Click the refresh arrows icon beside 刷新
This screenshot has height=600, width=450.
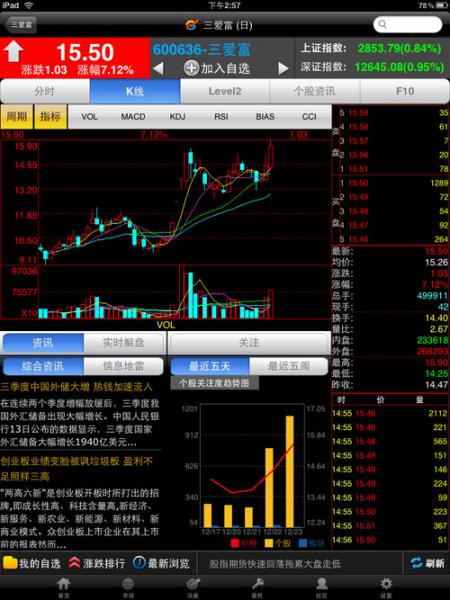[x=416, y=563]
